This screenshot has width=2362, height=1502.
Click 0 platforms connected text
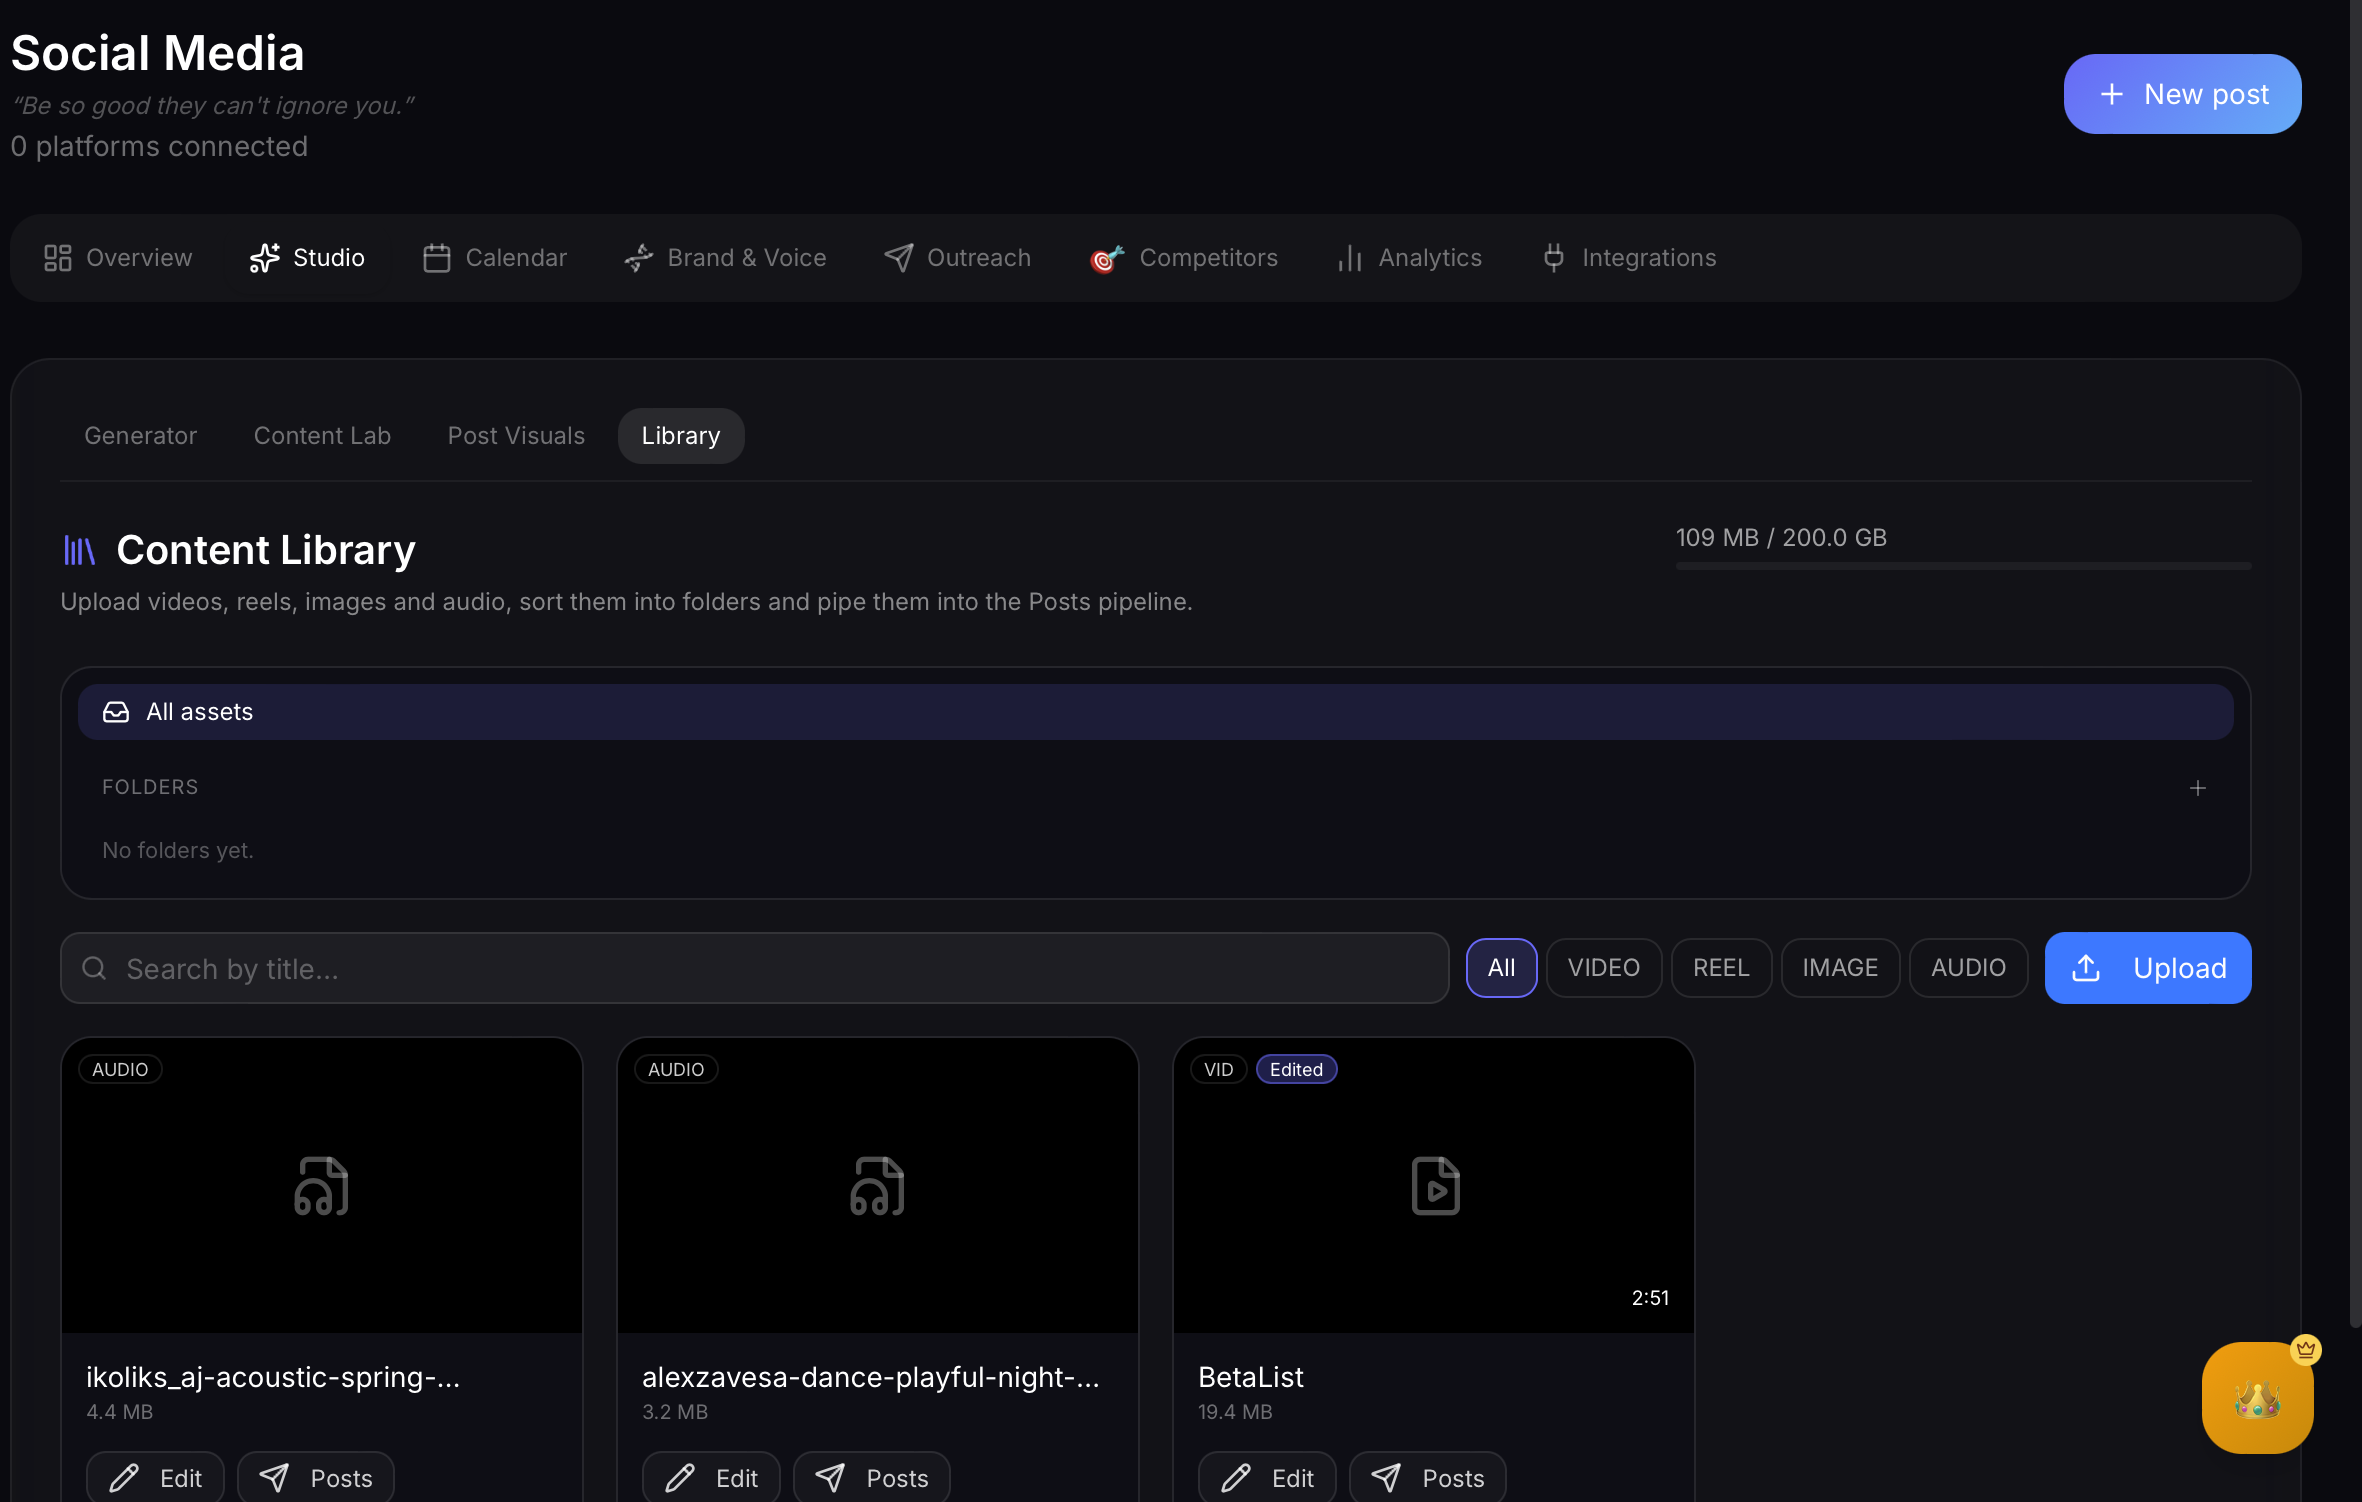[x=159, y=146]
